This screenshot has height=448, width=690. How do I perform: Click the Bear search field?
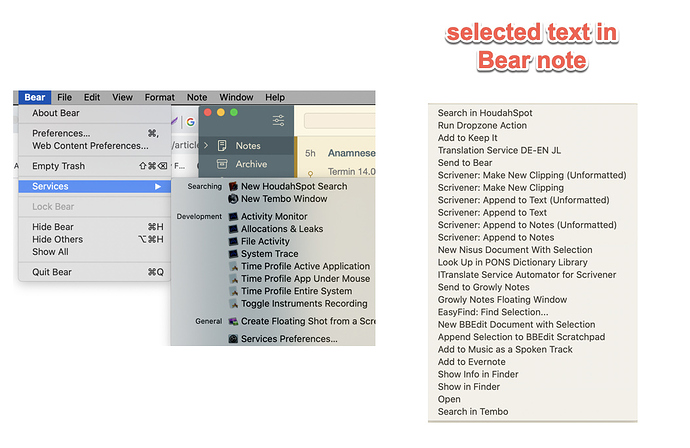pos(339,121)
